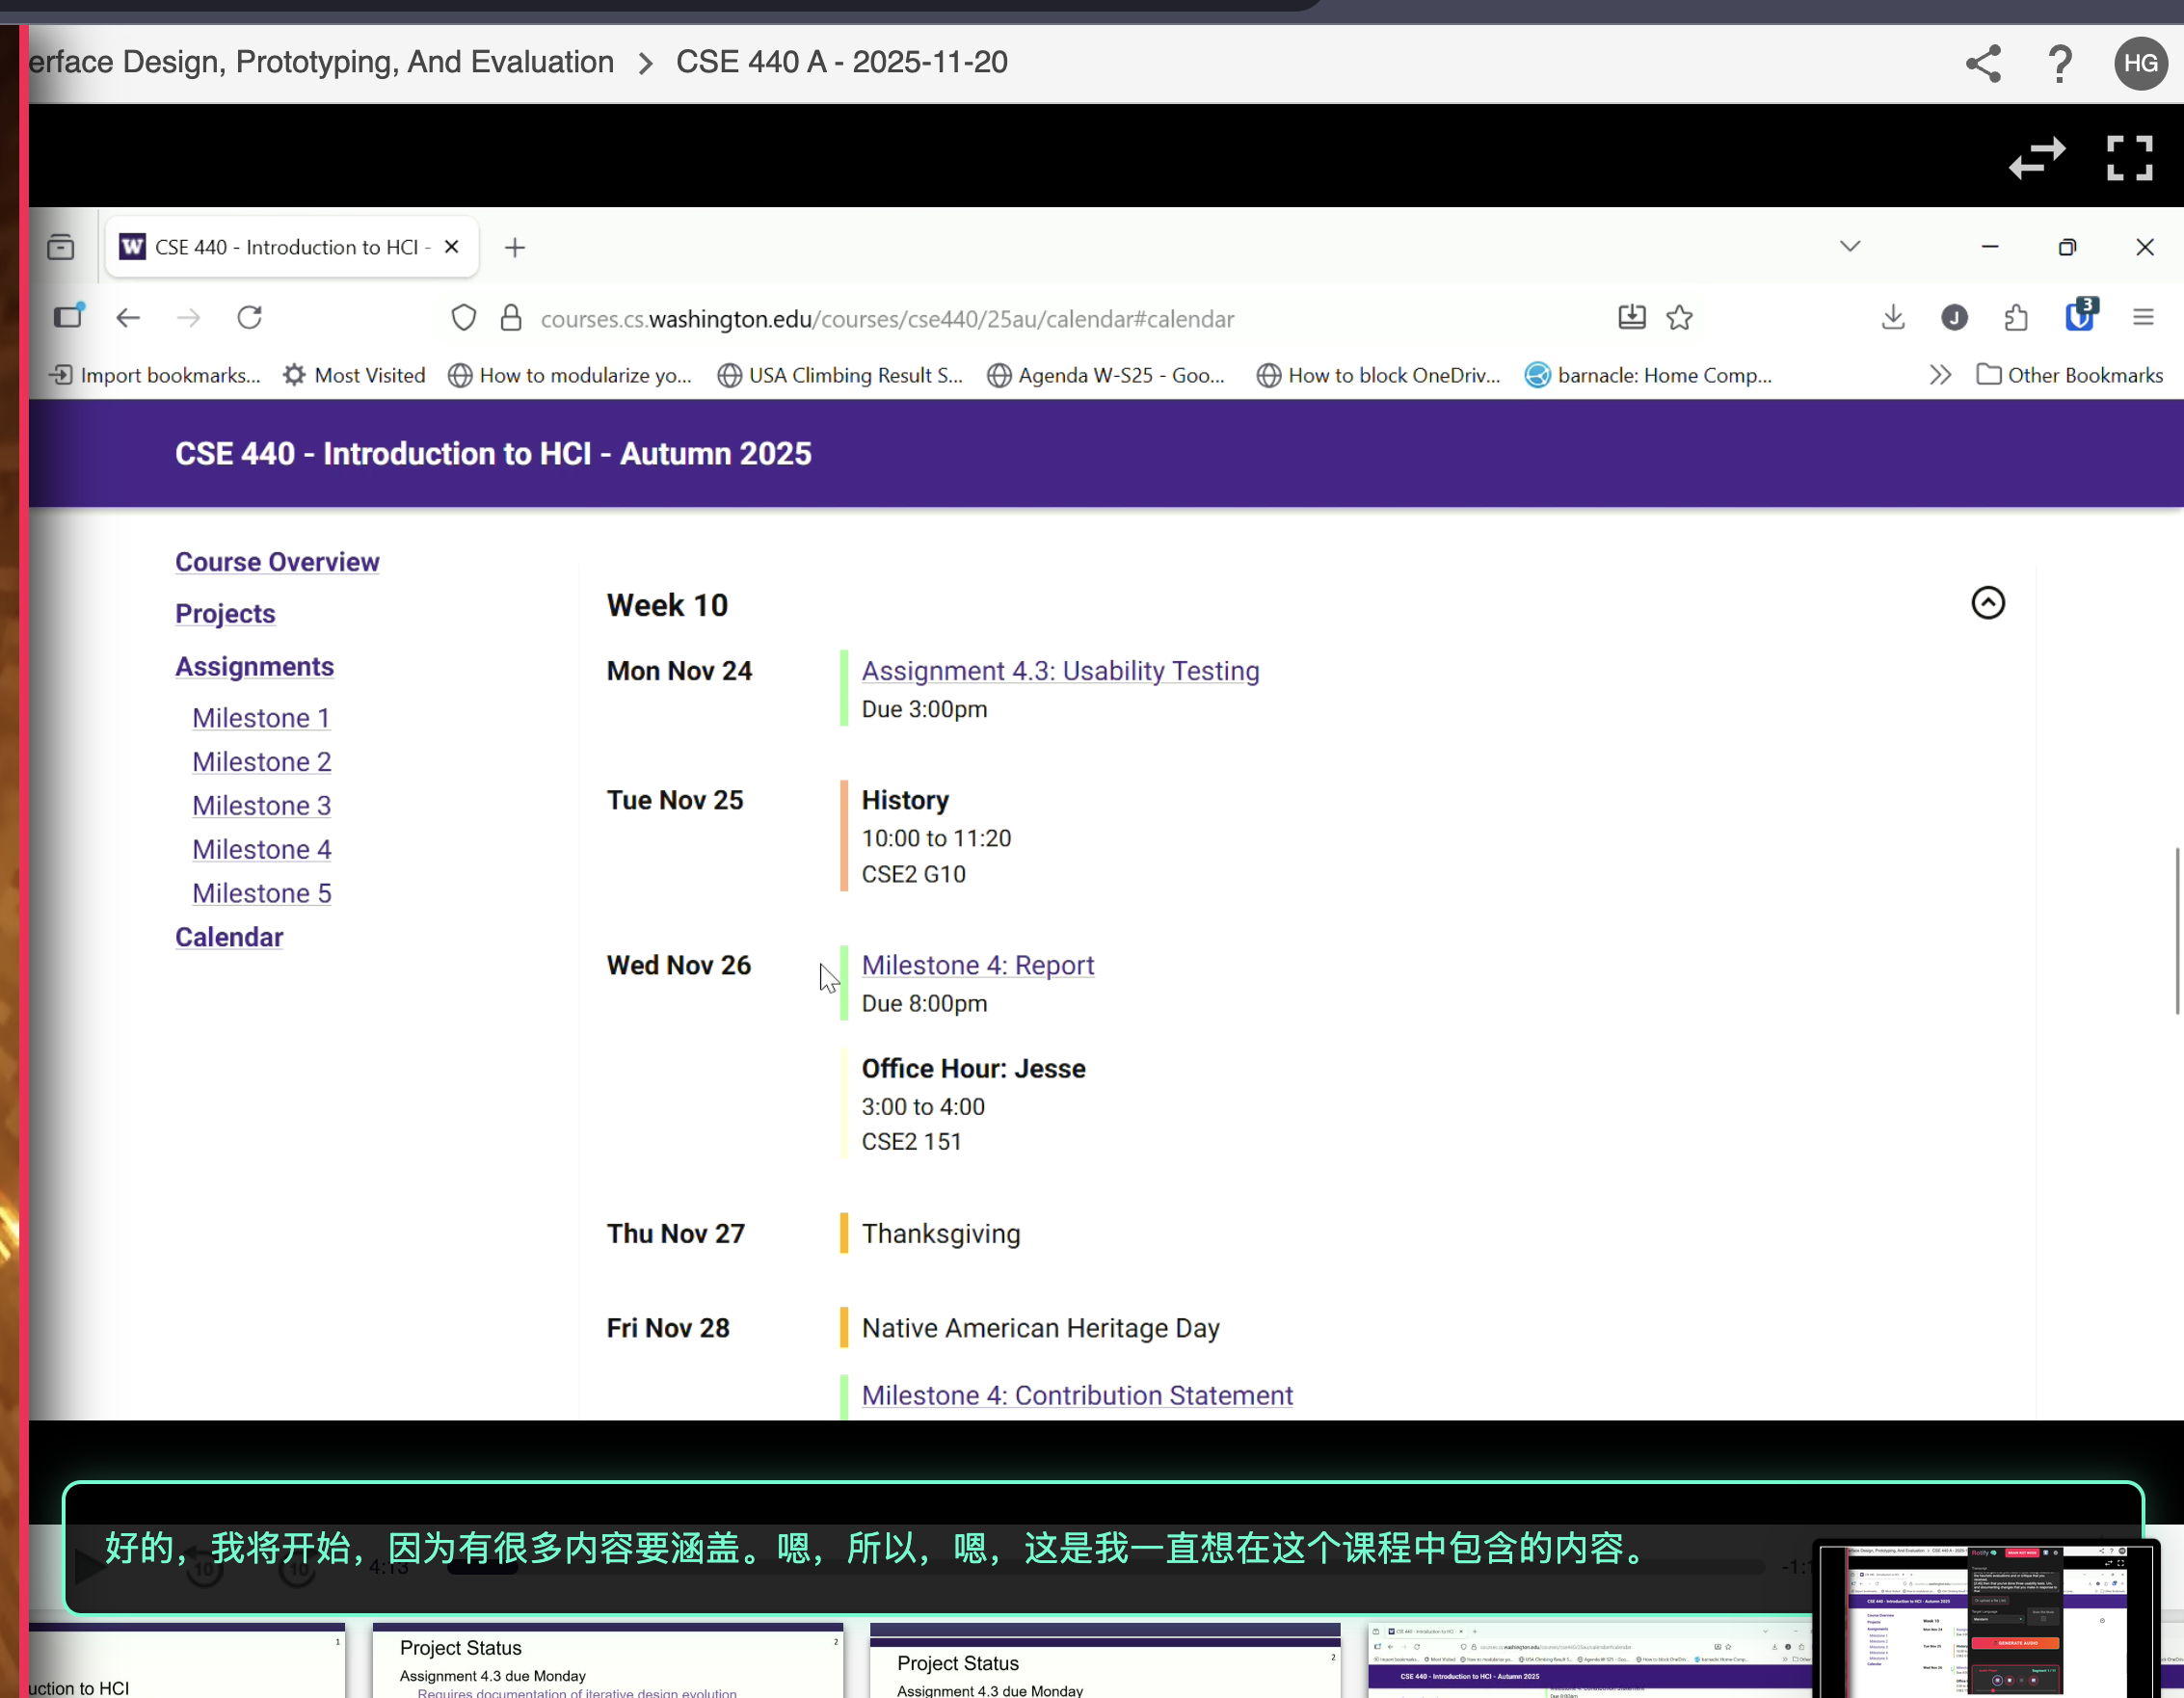Enter fullscreen video mode
Image resolution: width=2184 pixels, height=1698 pixels.
pyautogui.click(x=2129, y=158)
